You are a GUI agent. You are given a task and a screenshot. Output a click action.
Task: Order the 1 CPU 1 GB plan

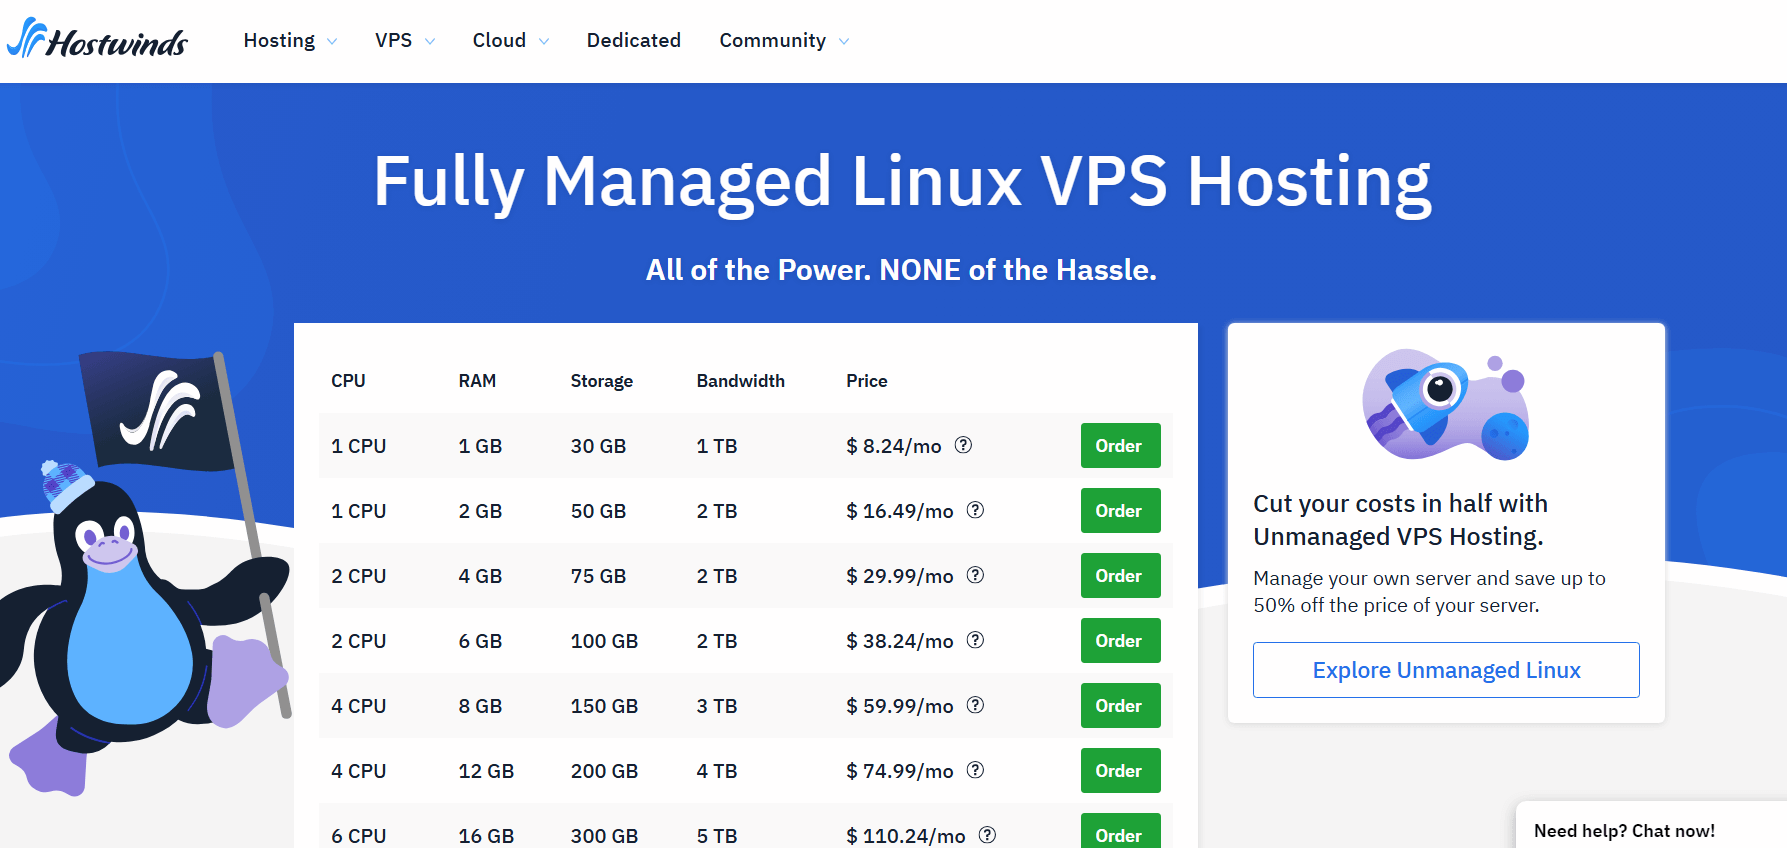point(1120,445)
